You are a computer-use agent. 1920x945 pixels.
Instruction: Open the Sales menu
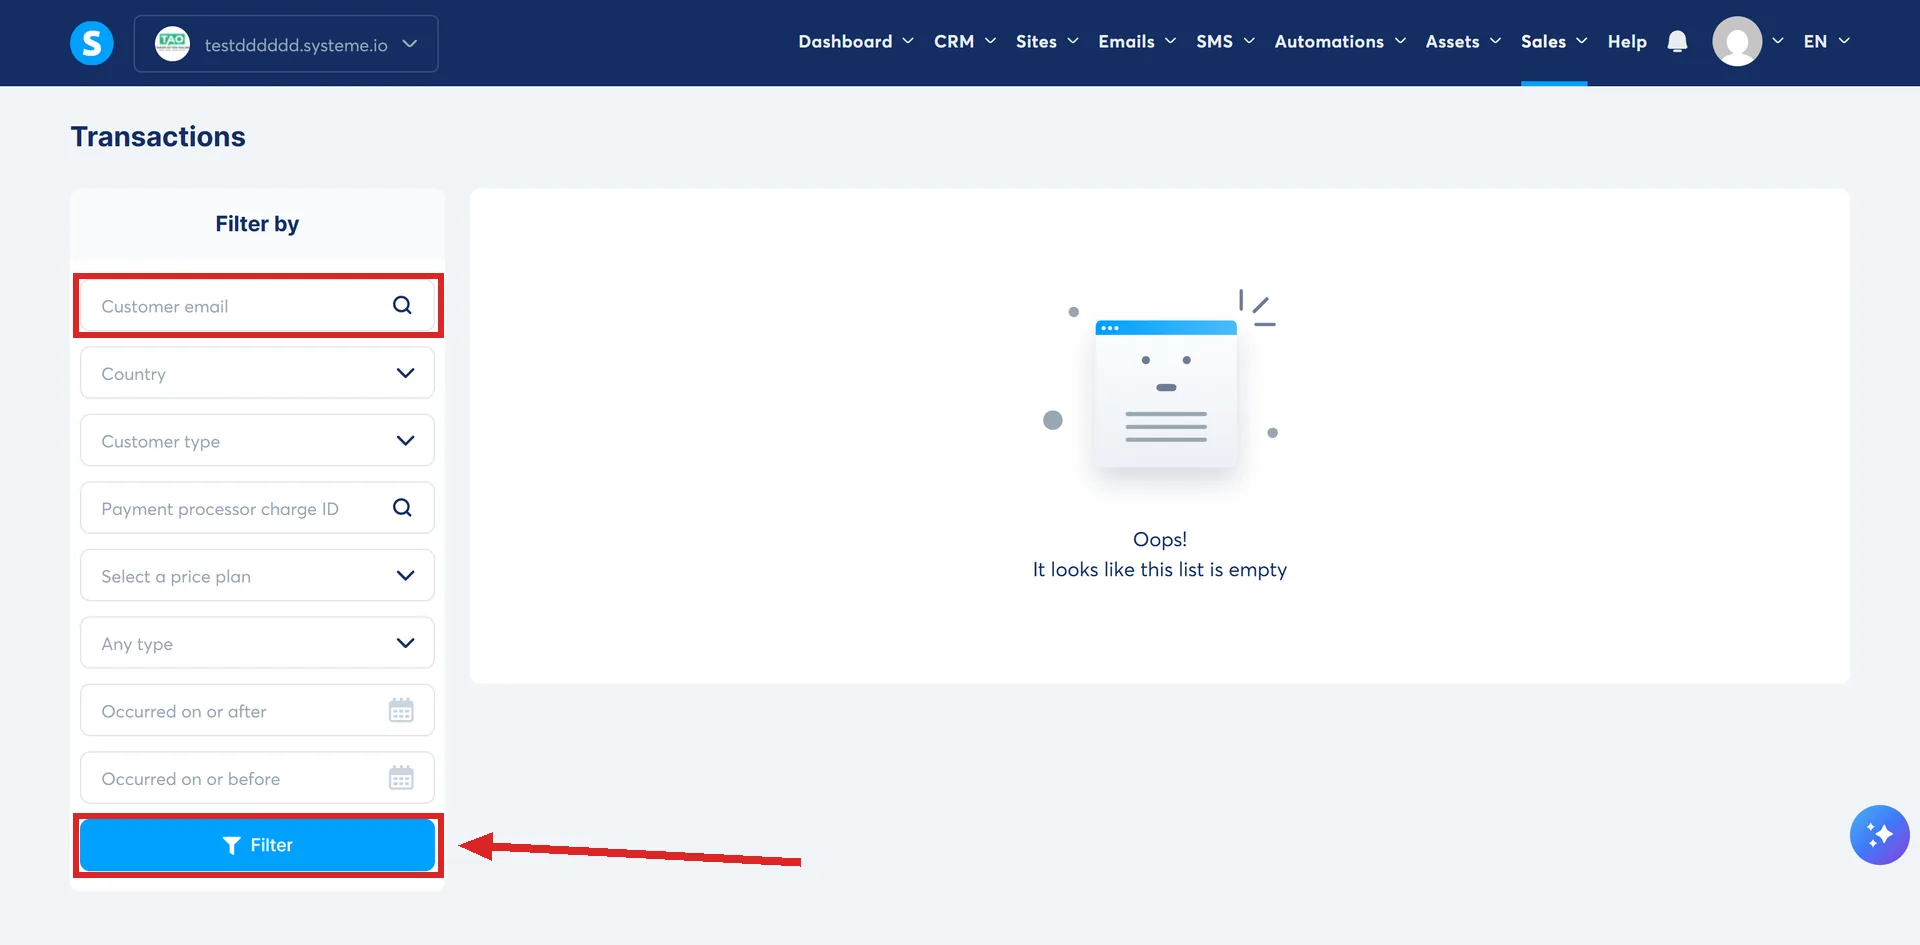click(x=1554, y=41)
